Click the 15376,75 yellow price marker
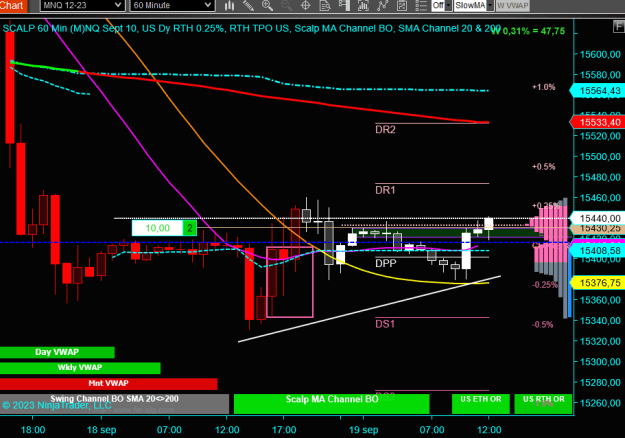The width and height of the screenshot is (625, 438). (597, 283)
